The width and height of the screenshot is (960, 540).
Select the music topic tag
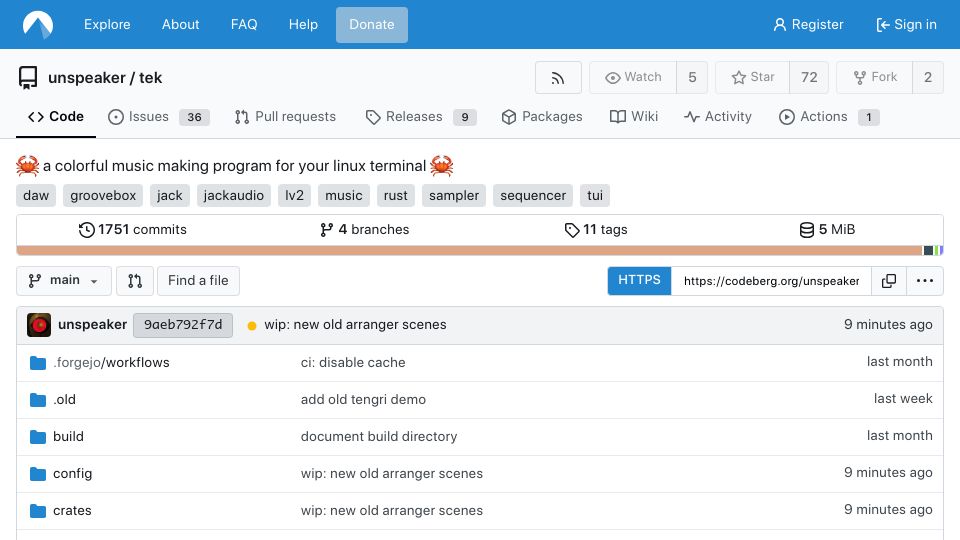pos(343,195)
